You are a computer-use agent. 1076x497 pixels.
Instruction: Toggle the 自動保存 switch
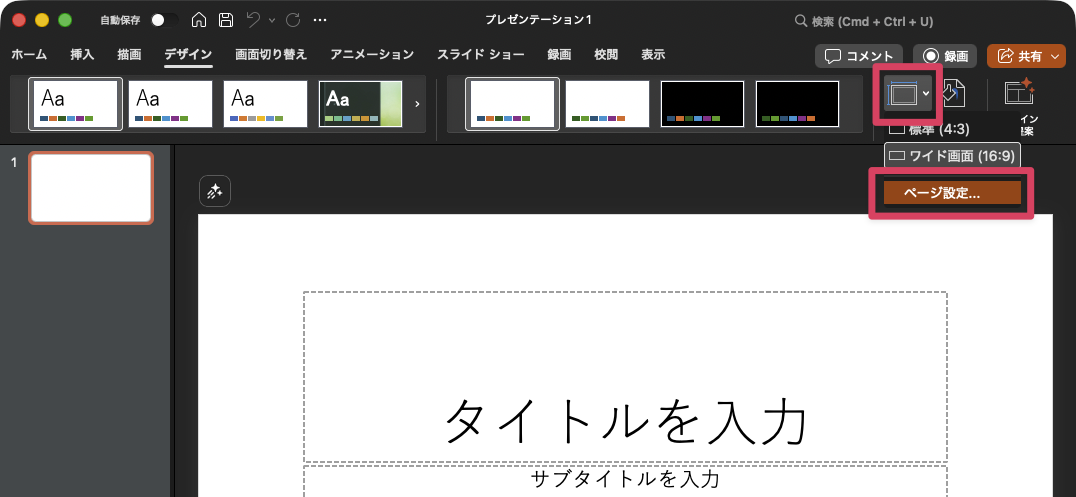pos(165,20)
